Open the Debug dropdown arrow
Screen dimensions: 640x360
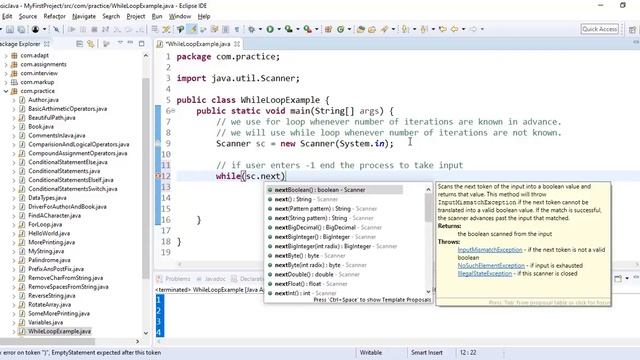(260, 29)
